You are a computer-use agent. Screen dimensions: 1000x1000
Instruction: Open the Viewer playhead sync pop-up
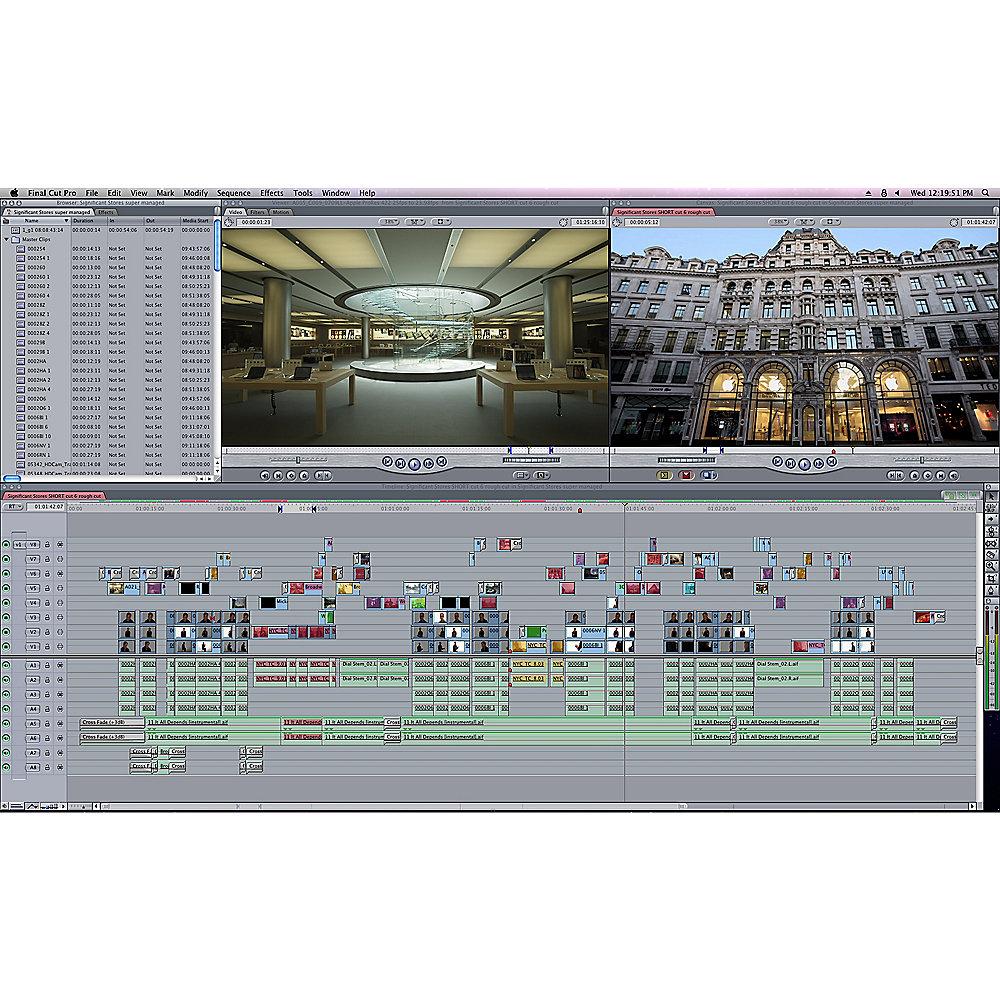pos(416,222)
